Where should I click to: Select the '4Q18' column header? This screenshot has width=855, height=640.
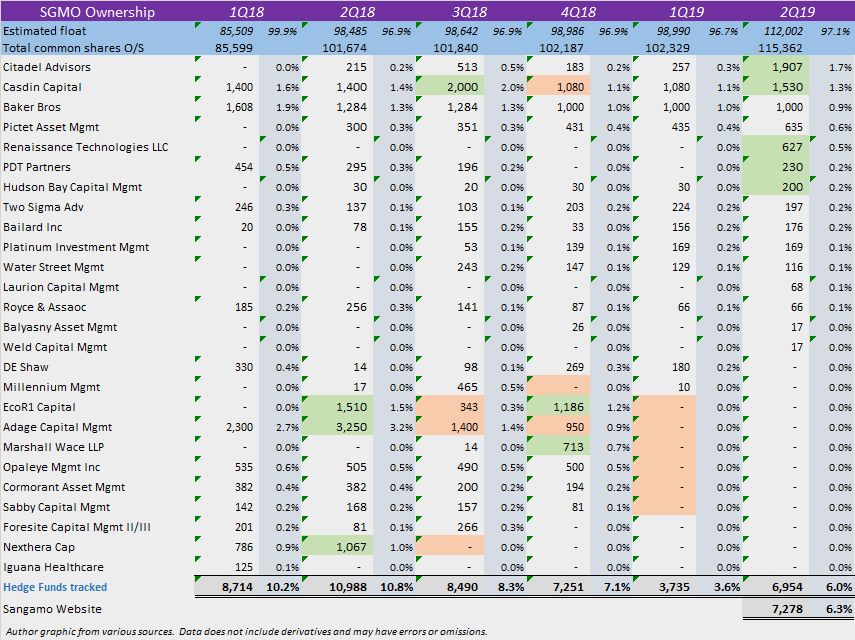coord(579,11)
